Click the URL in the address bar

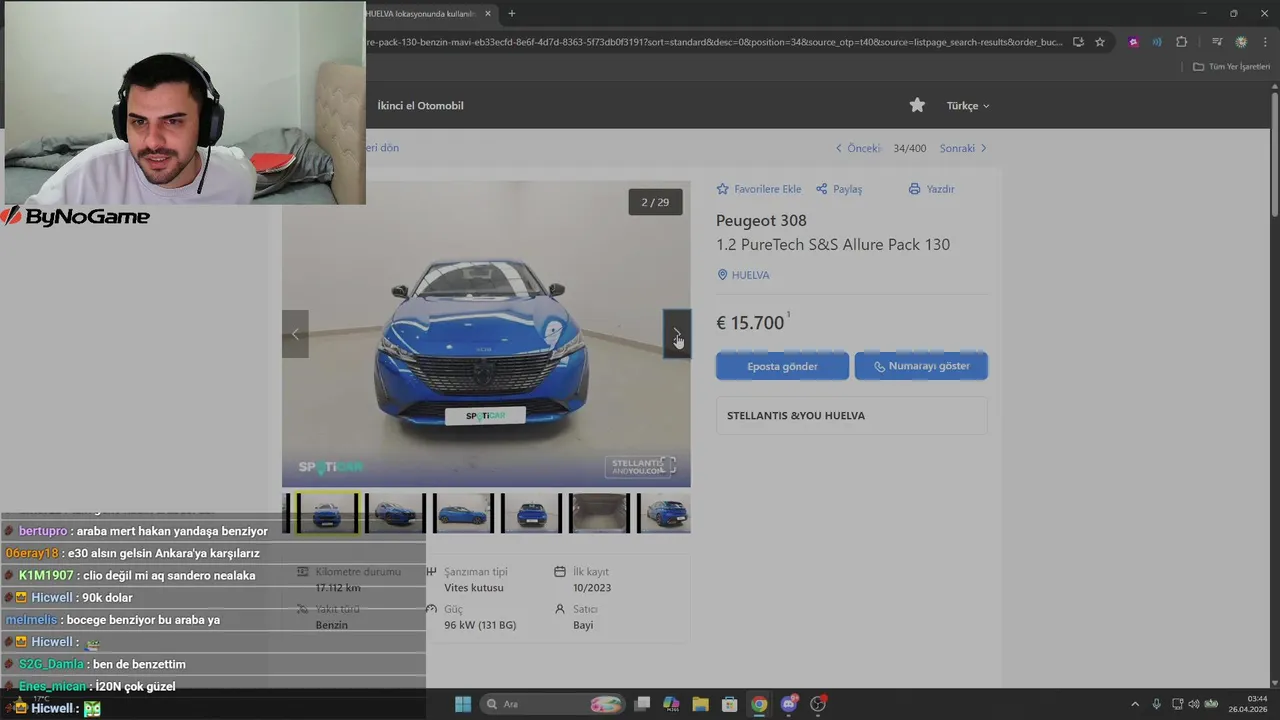point(714,42)
